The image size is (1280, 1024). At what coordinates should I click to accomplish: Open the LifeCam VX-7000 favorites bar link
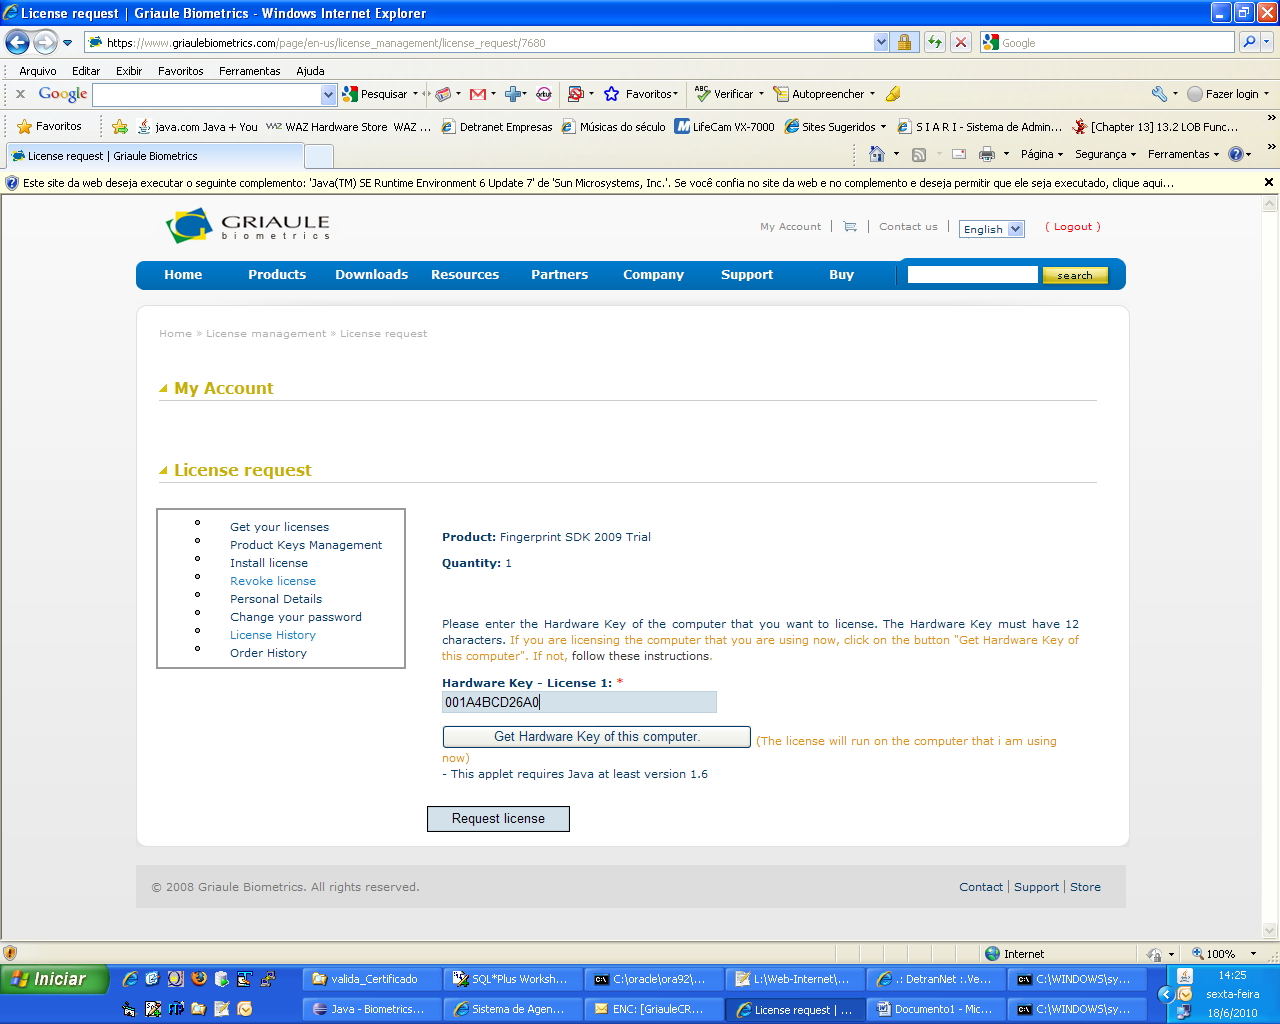click(x=725, y=127)
